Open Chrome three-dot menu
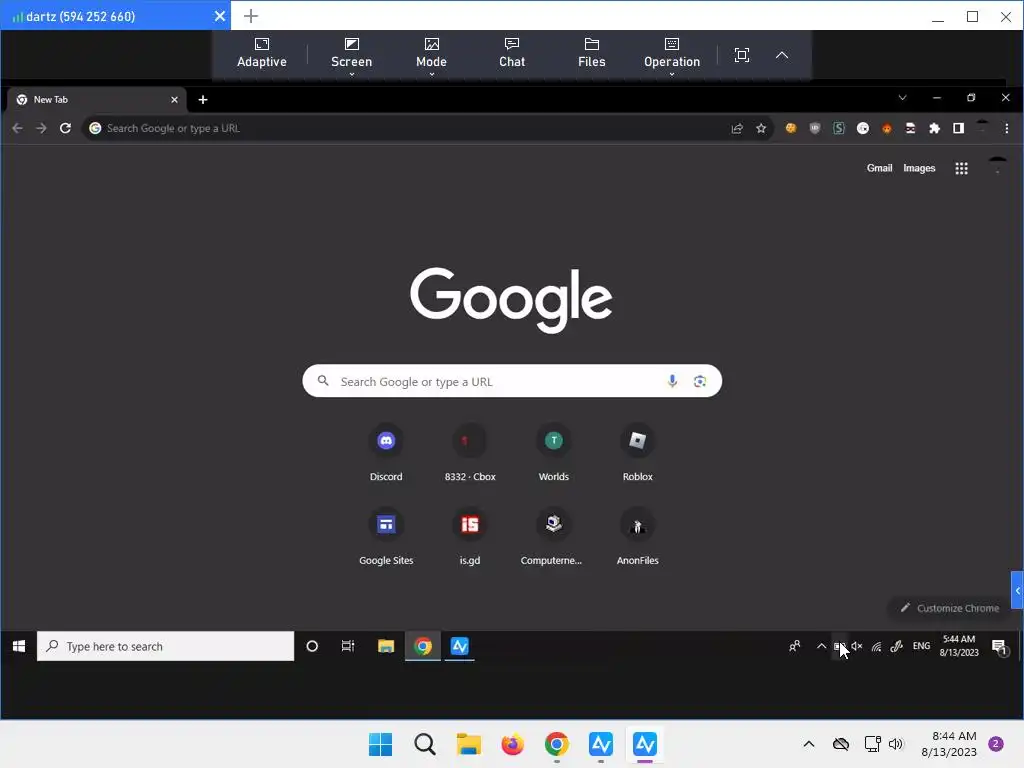The height and width of the screenshot is (768, 1024). point(1006,128)
